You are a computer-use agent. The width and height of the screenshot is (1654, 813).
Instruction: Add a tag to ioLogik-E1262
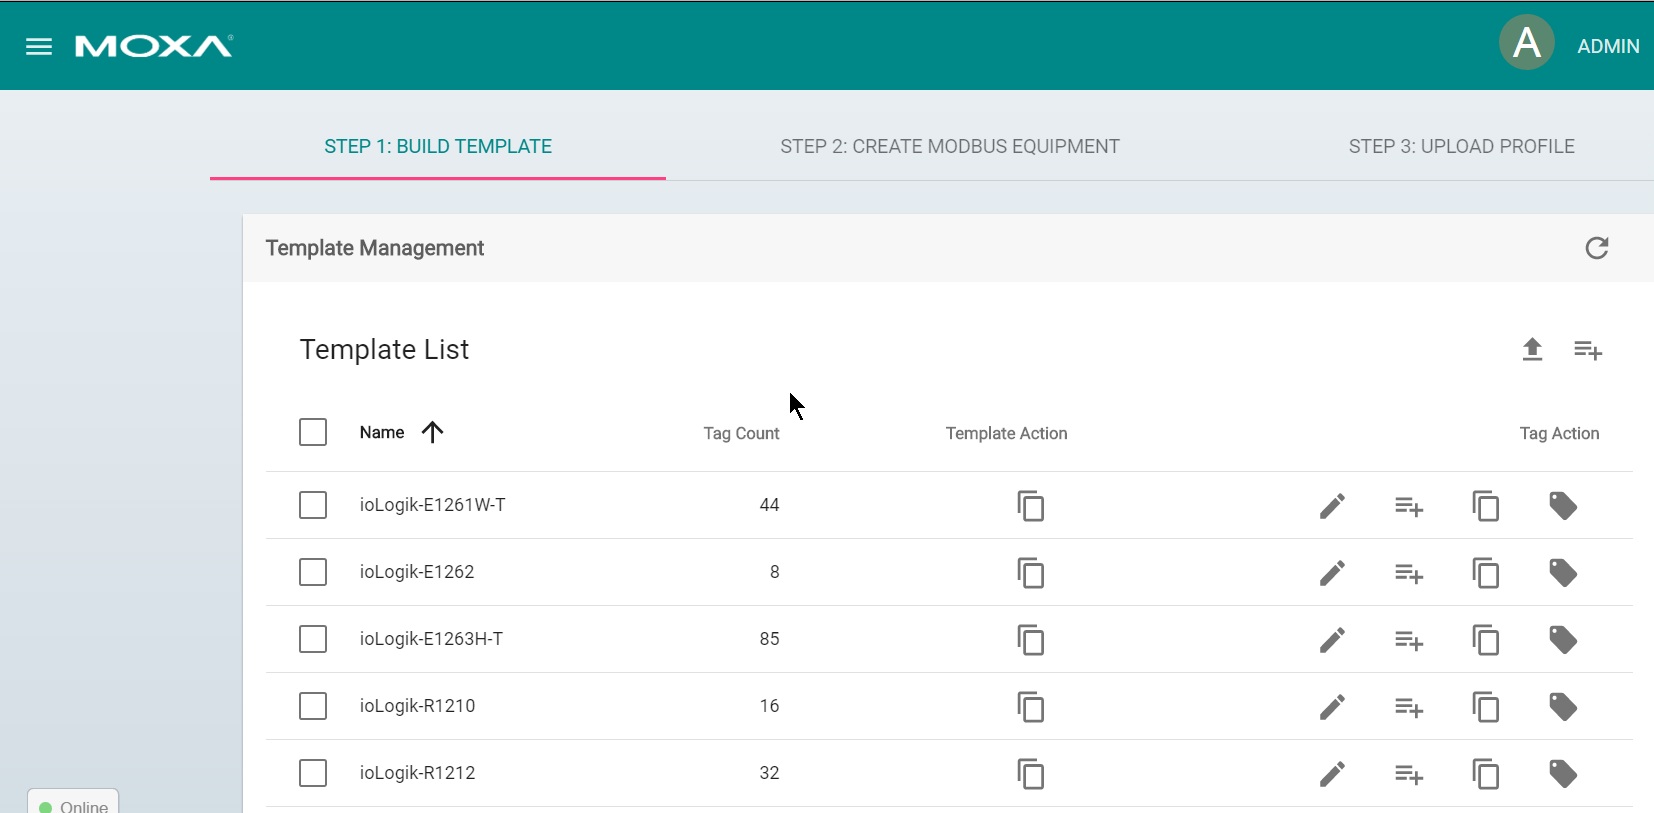click(1409, 574)
